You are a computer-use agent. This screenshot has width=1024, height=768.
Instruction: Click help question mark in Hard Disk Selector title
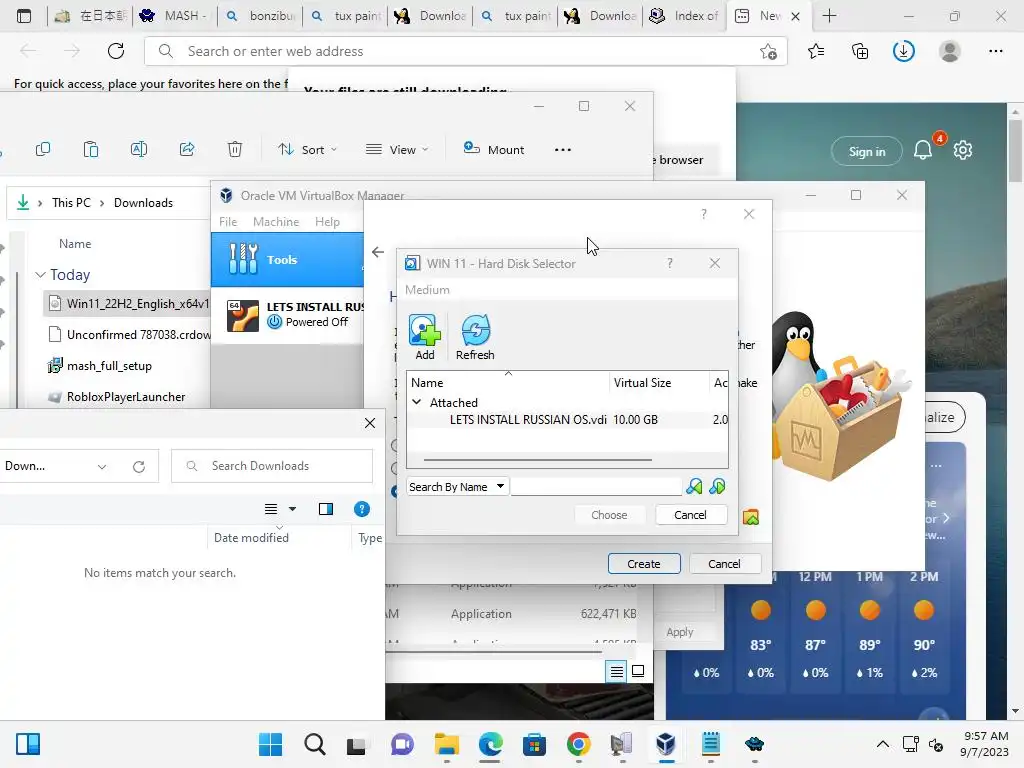click(669, 263)
